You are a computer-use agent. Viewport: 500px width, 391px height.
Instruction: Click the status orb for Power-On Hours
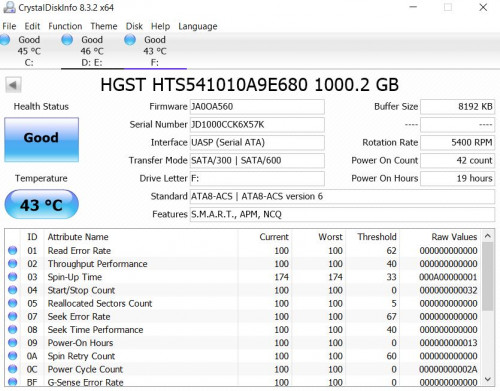13,343
